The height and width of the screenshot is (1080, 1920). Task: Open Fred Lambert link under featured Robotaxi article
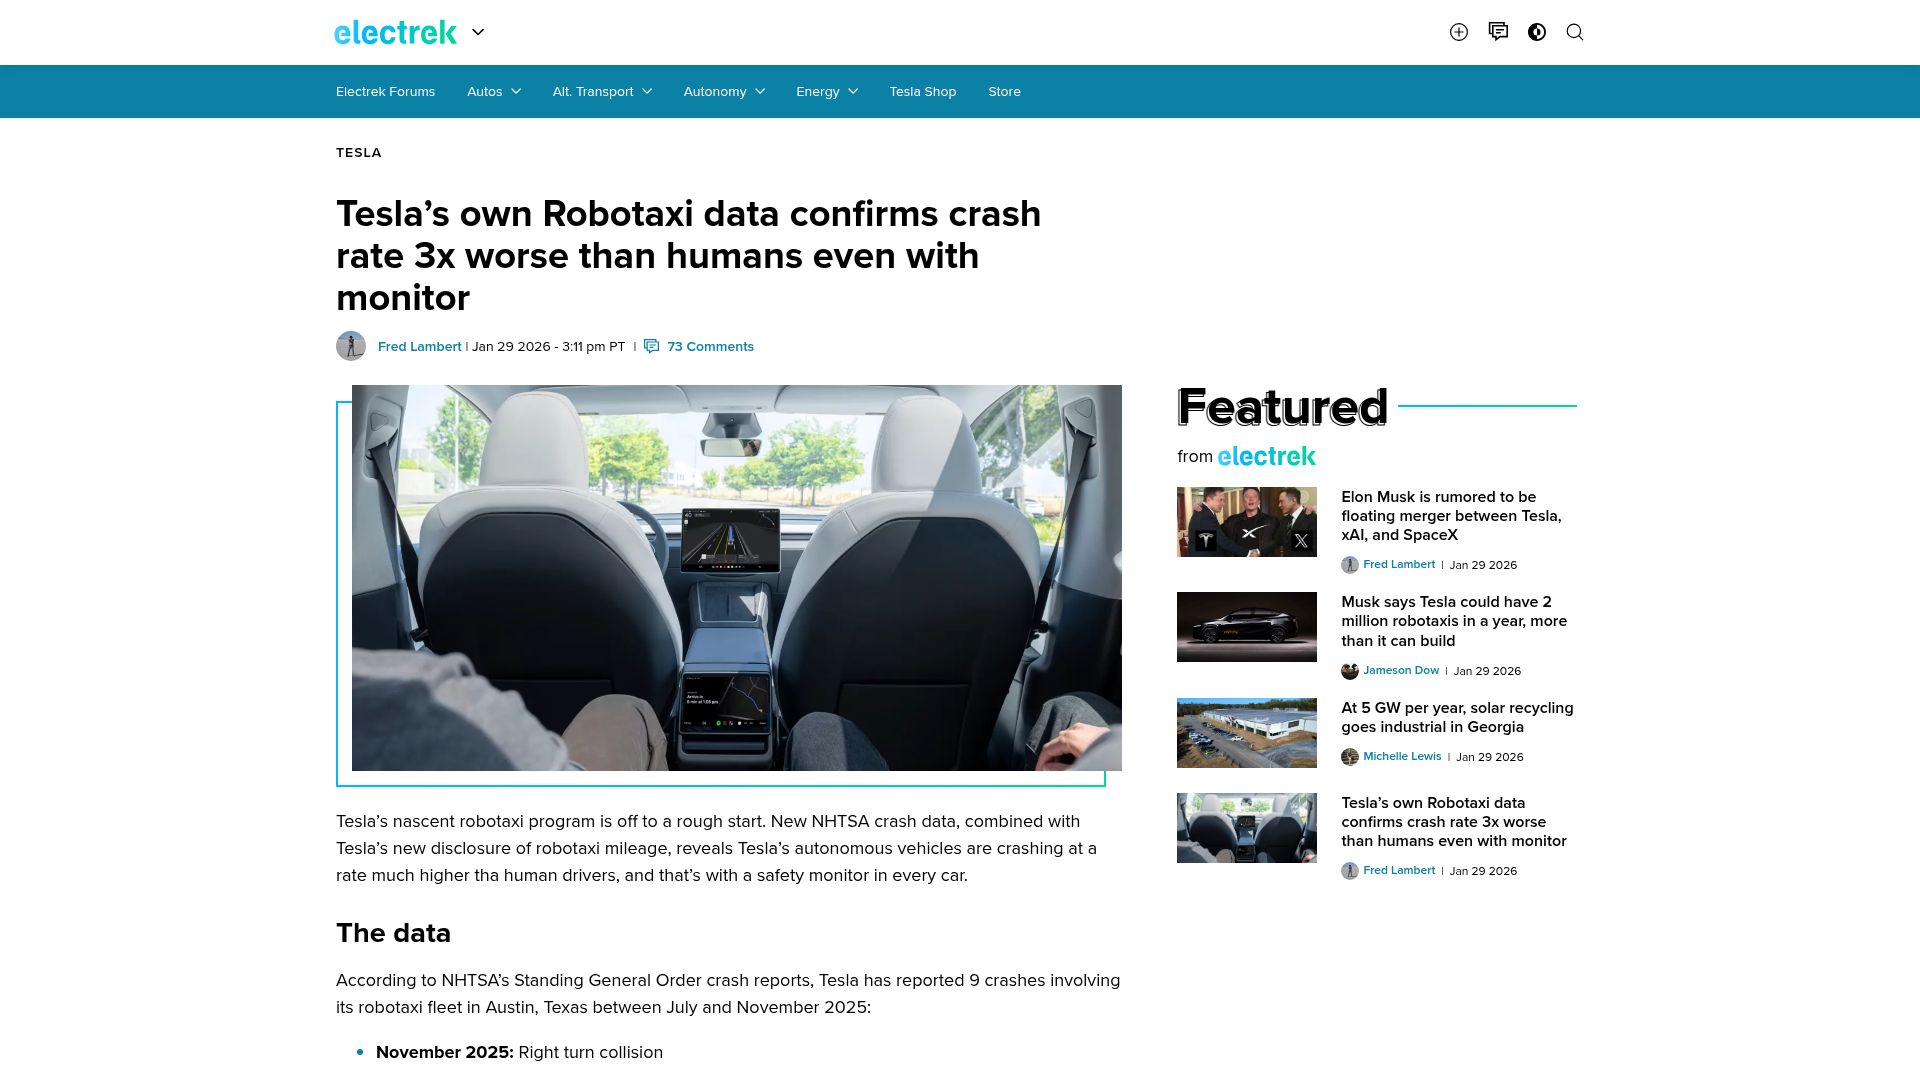(1399, 871)
